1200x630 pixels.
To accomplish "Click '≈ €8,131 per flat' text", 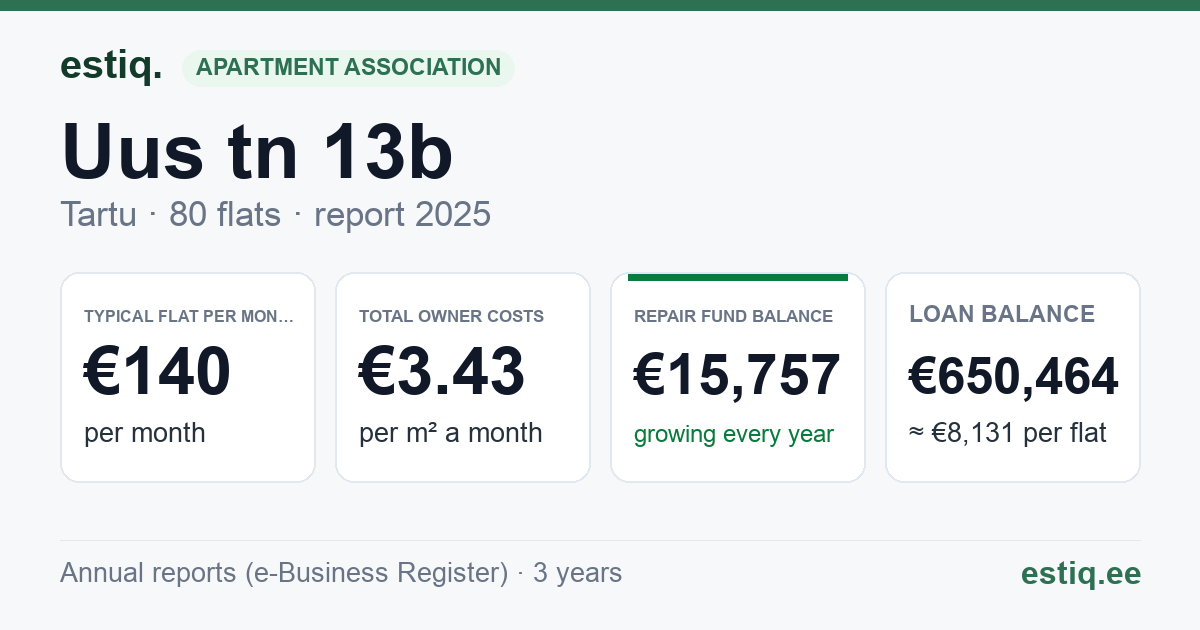I will (x=1008, y=434).
